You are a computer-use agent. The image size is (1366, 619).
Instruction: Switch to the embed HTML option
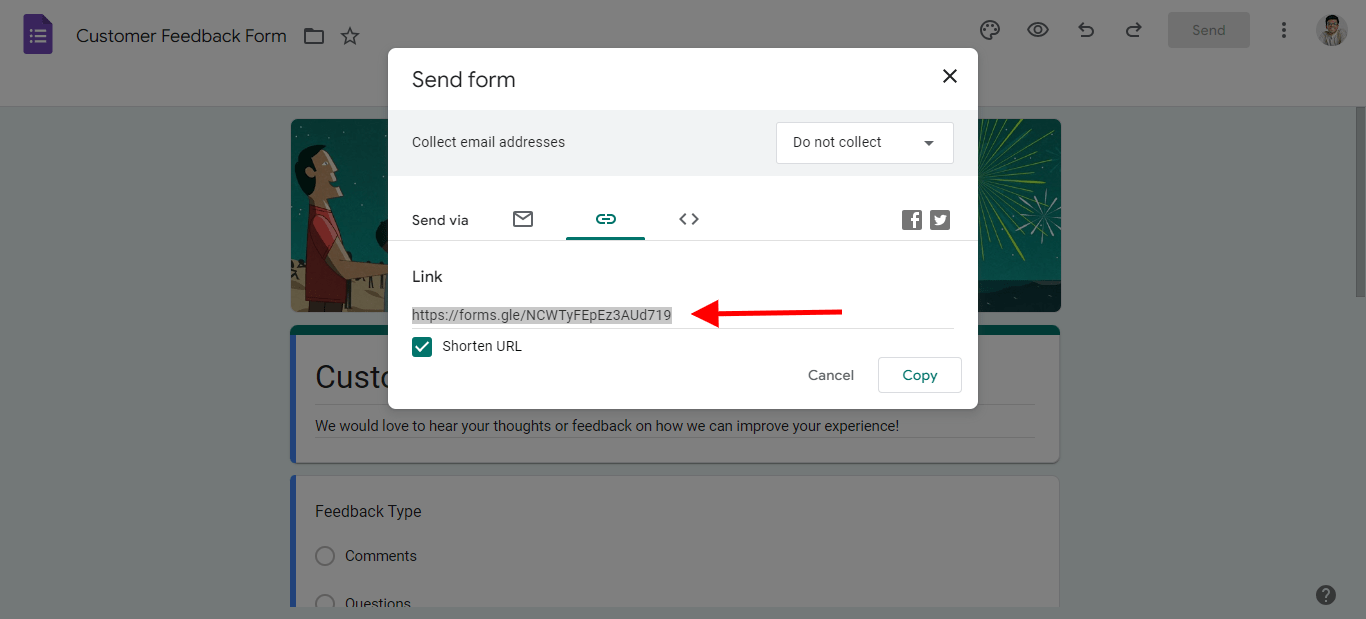pos(688,219)
